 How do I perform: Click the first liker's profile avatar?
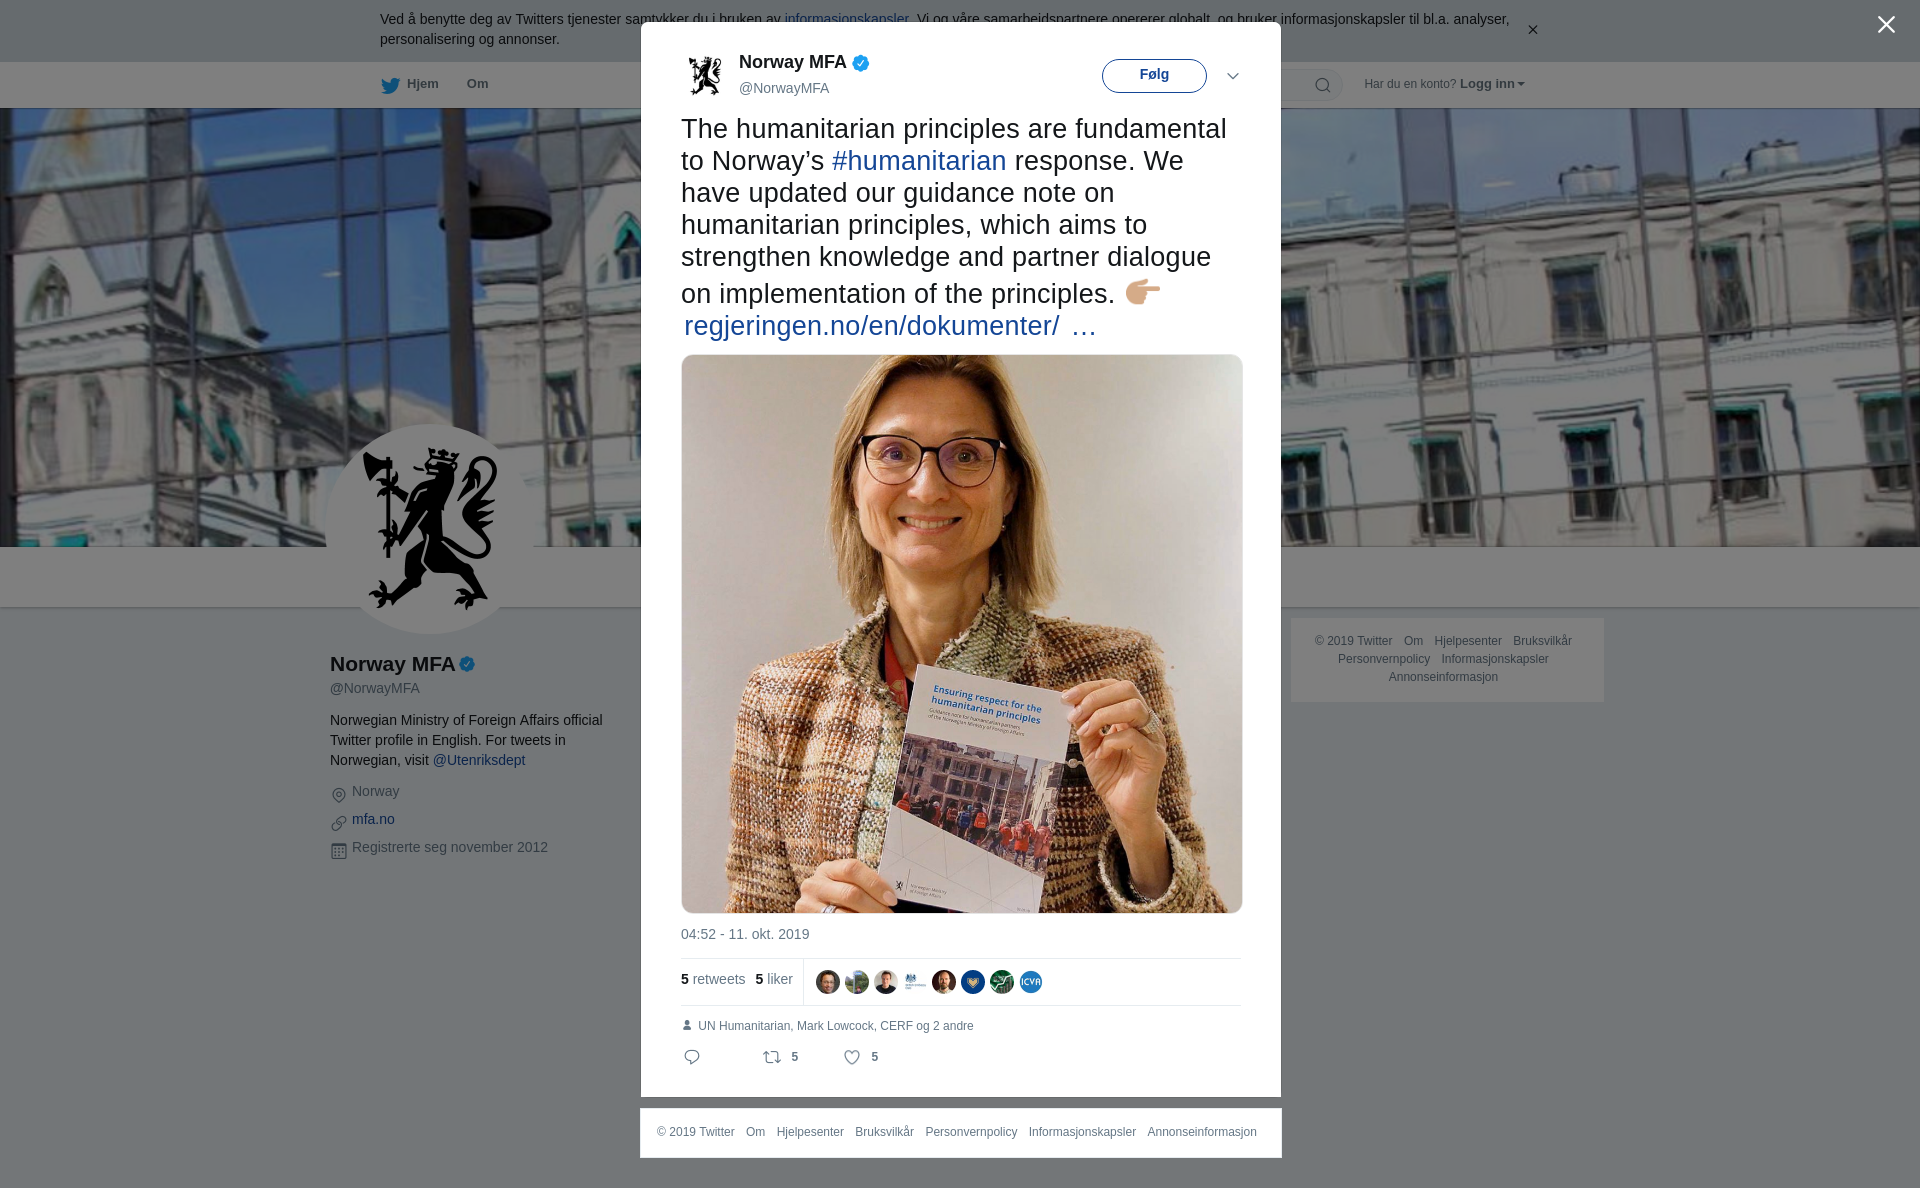coord(828,982)
